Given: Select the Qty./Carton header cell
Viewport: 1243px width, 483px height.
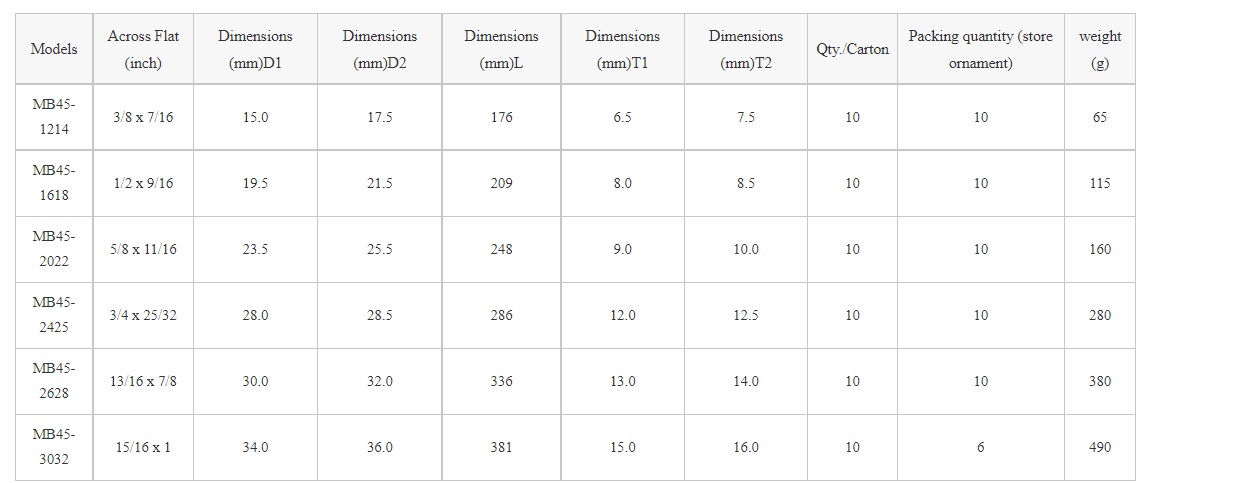Looking at the screenshot, I should [x=852, y=49].
